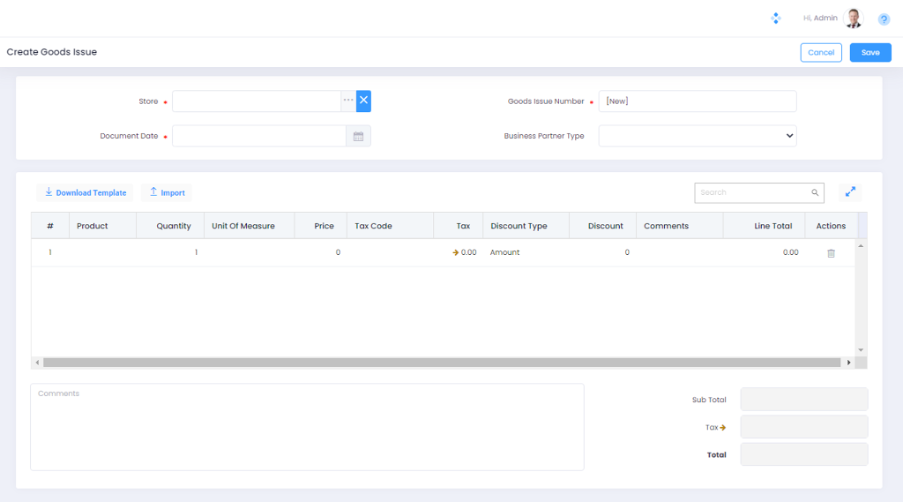Open the help question mark icon
The image size is (904, 502).
[883, 19]
